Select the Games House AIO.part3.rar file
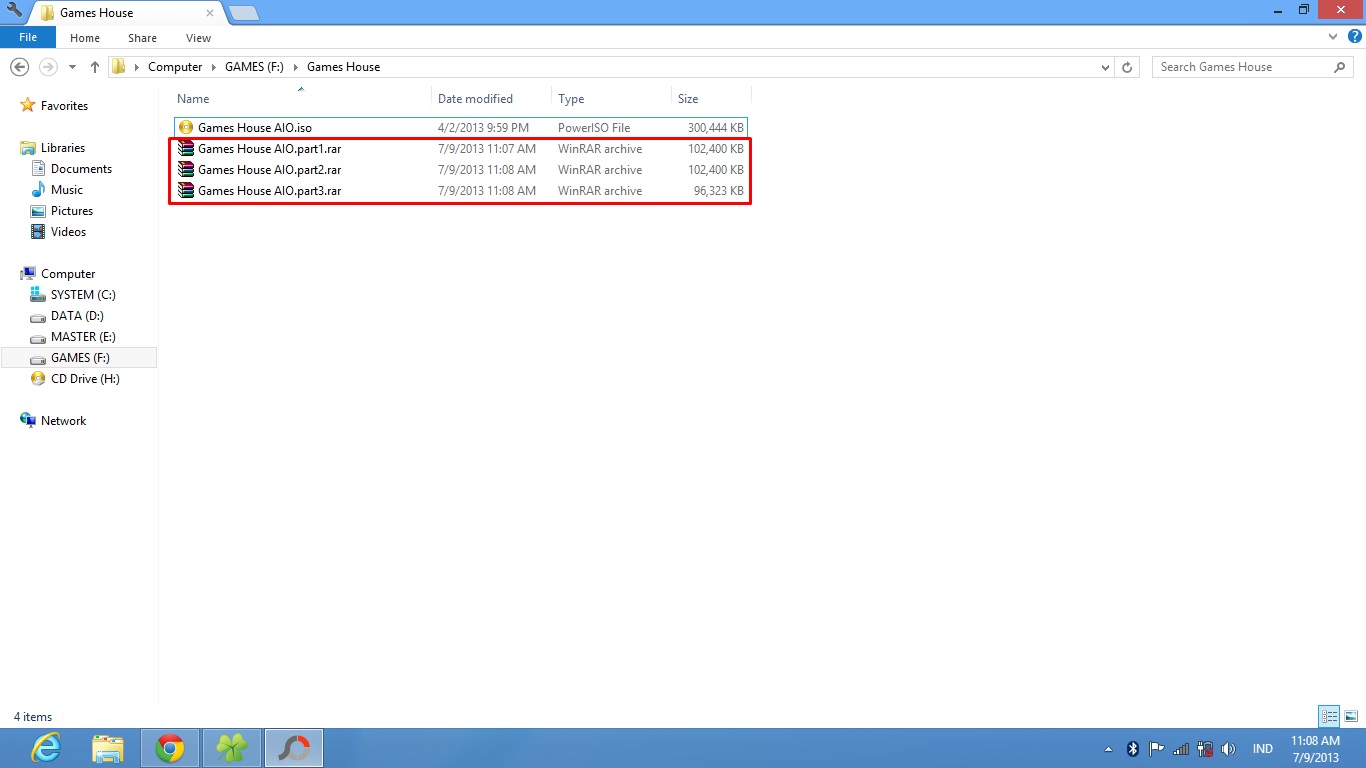 pyautogui.click(x=461, y=191)
